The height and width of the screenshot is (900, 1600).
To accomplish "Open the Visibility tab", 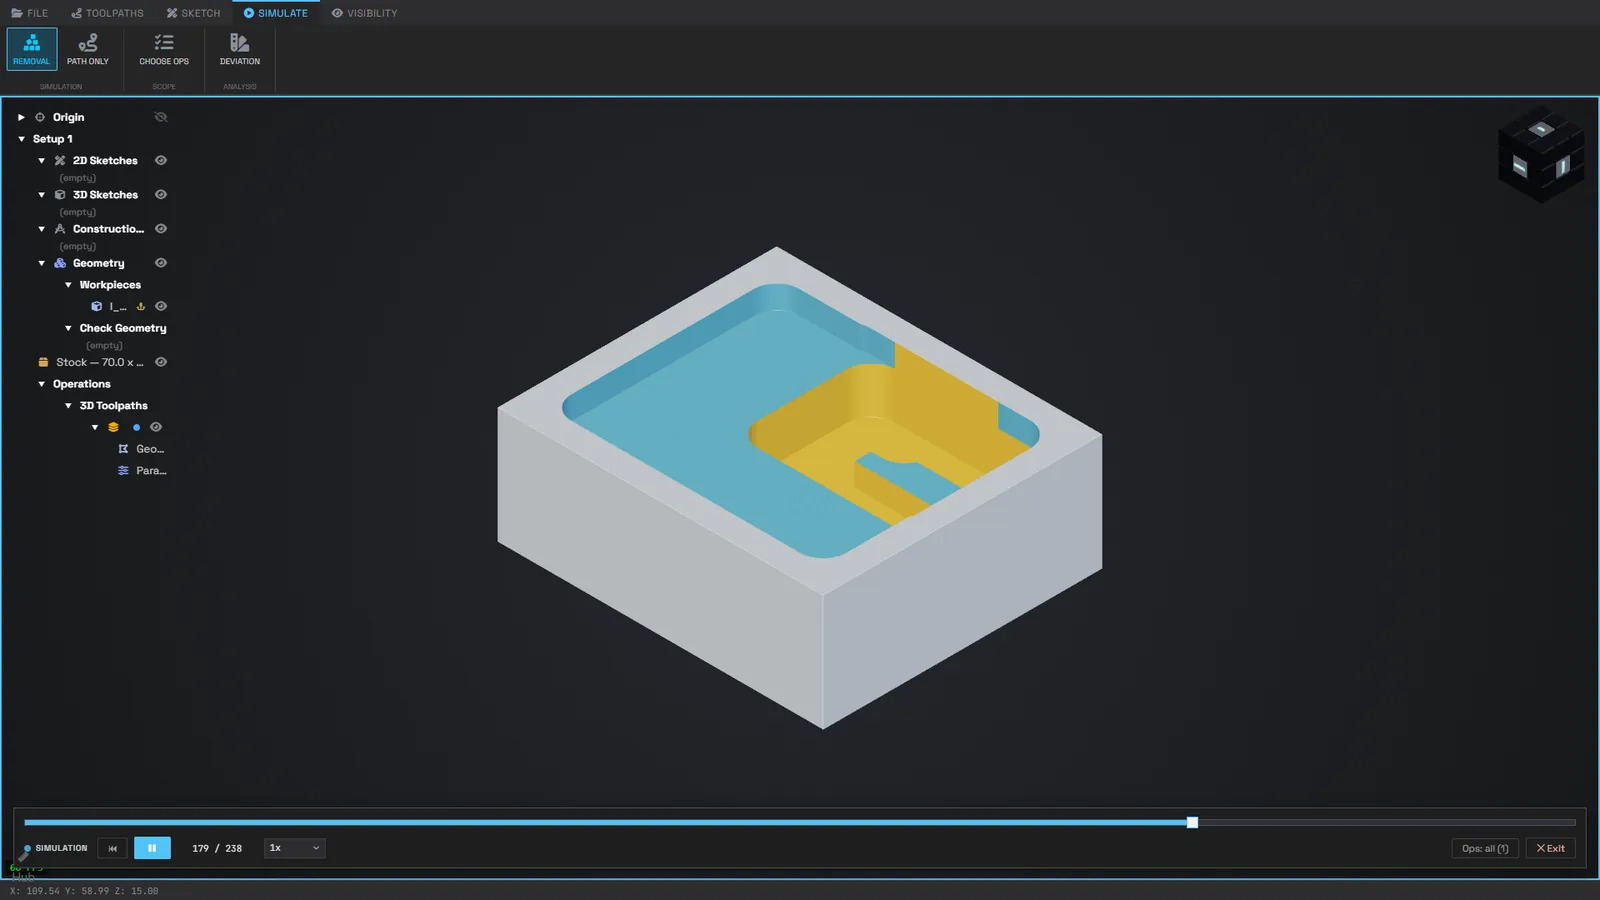I will (x=365, y=13).
